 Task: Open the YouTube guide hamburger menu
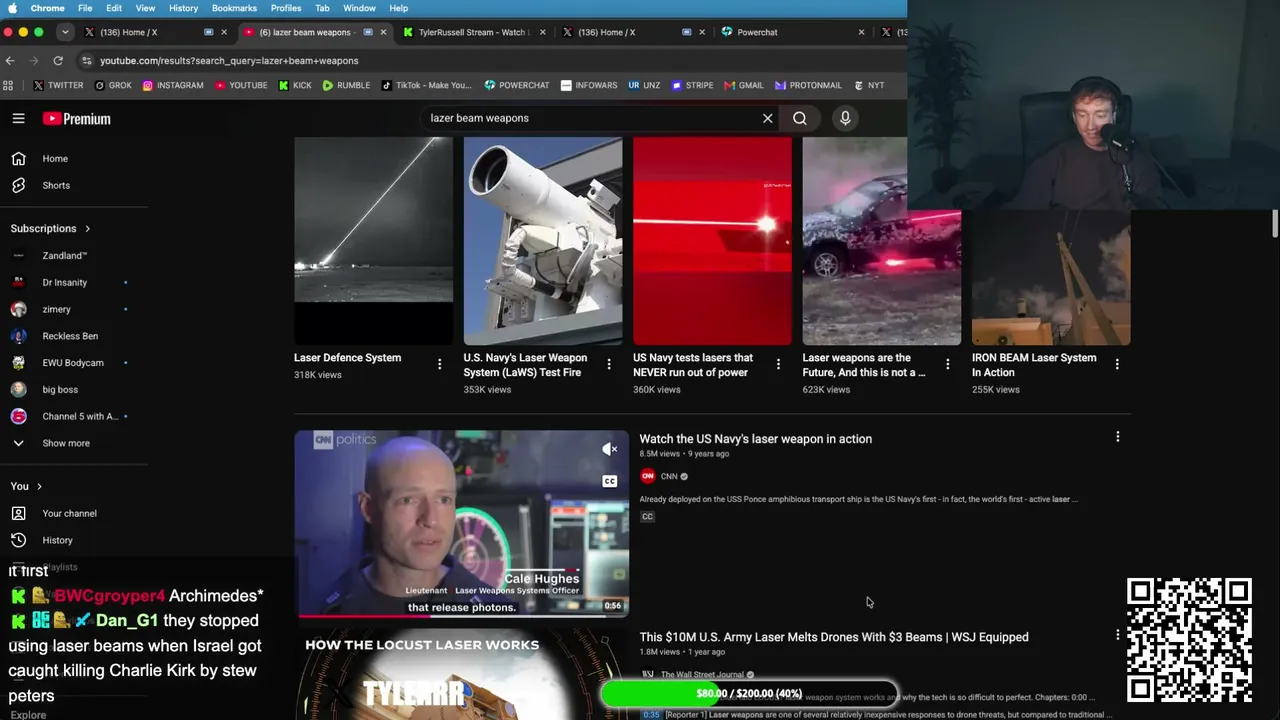click(x=18, y=118)
